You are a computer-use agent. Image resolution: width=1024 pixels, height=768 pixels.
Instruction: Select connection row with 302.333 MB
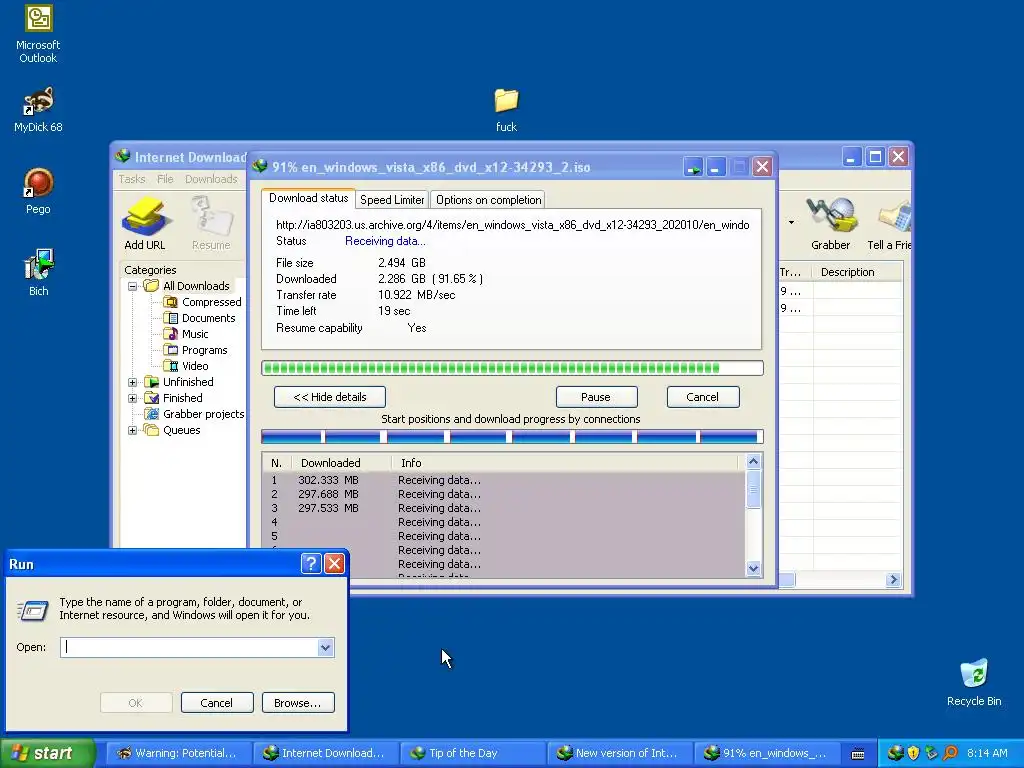coord(503,480)
